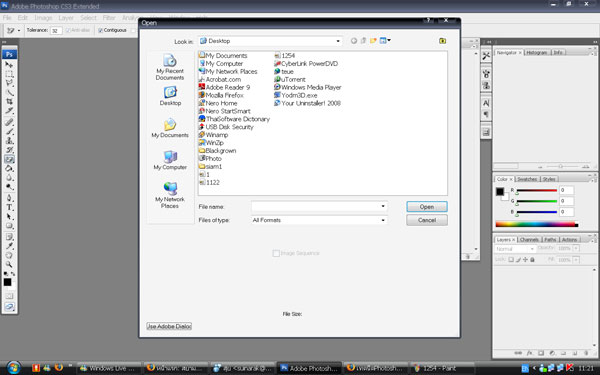Click the delete layer trash icon
The image size is (600, 375).
coord(586,353)
